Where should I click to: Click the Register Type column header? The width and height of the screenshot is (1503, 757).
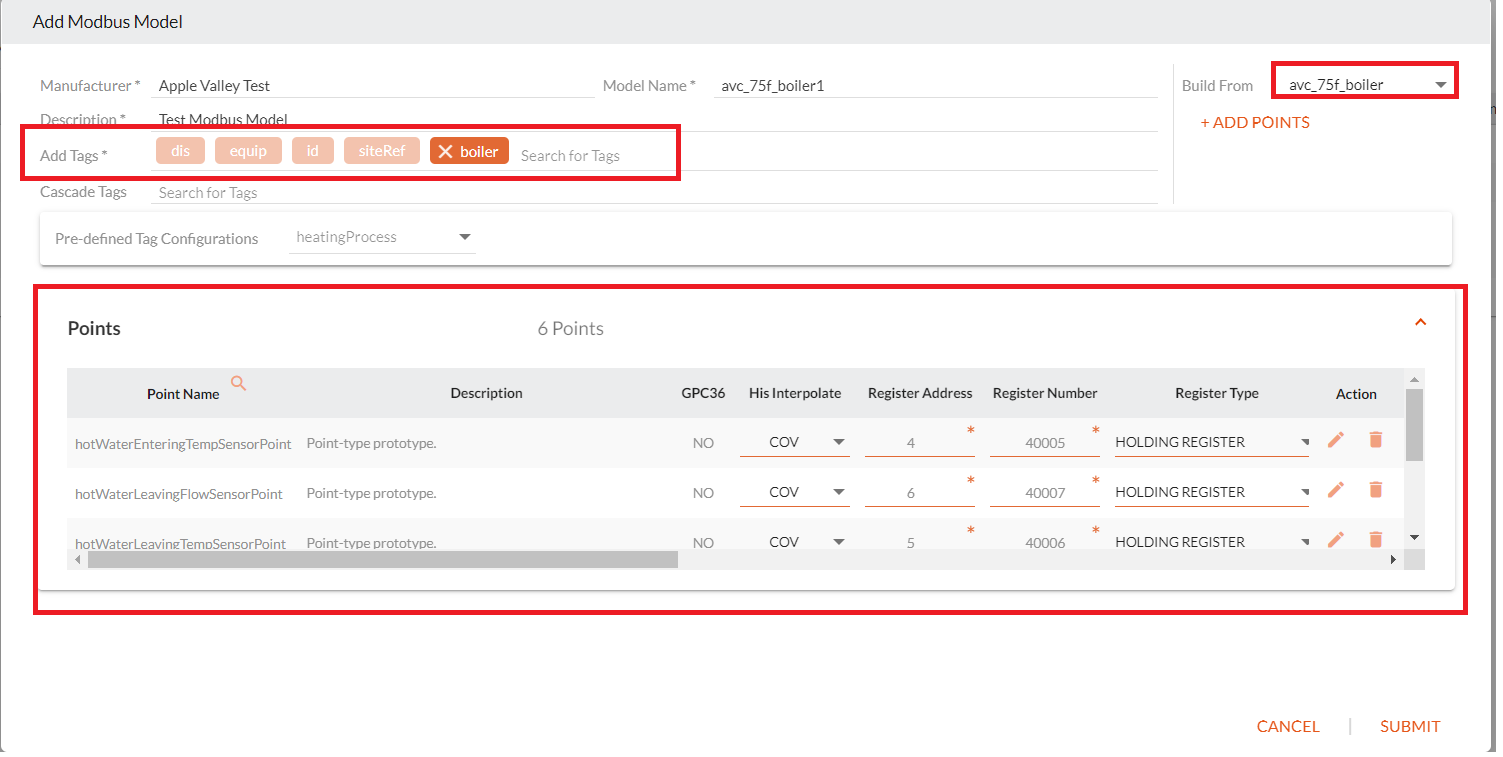(x=1216, y=393)
